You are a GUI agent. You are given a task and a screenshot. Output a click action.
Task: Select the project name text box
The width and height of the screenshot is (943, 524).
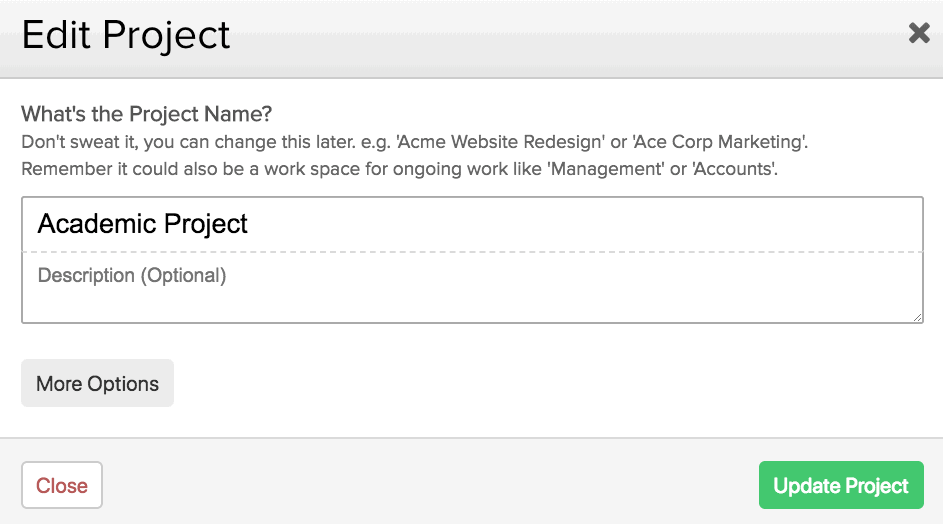(472, 224)
